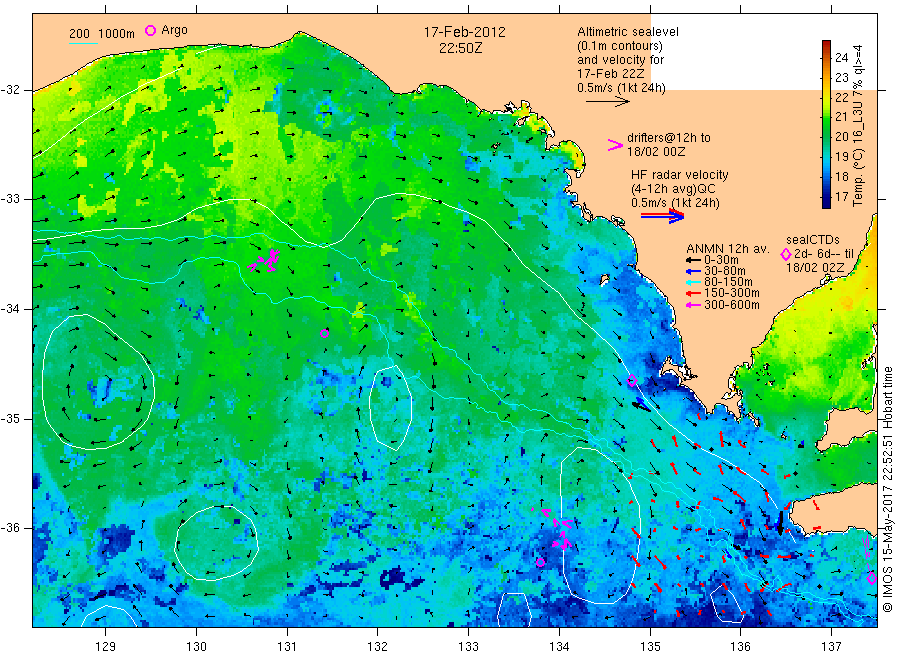The width and height of the screenshot is (900, 660).
Task: Select the black 0-30m ANMN arrow
Action: 693,260
